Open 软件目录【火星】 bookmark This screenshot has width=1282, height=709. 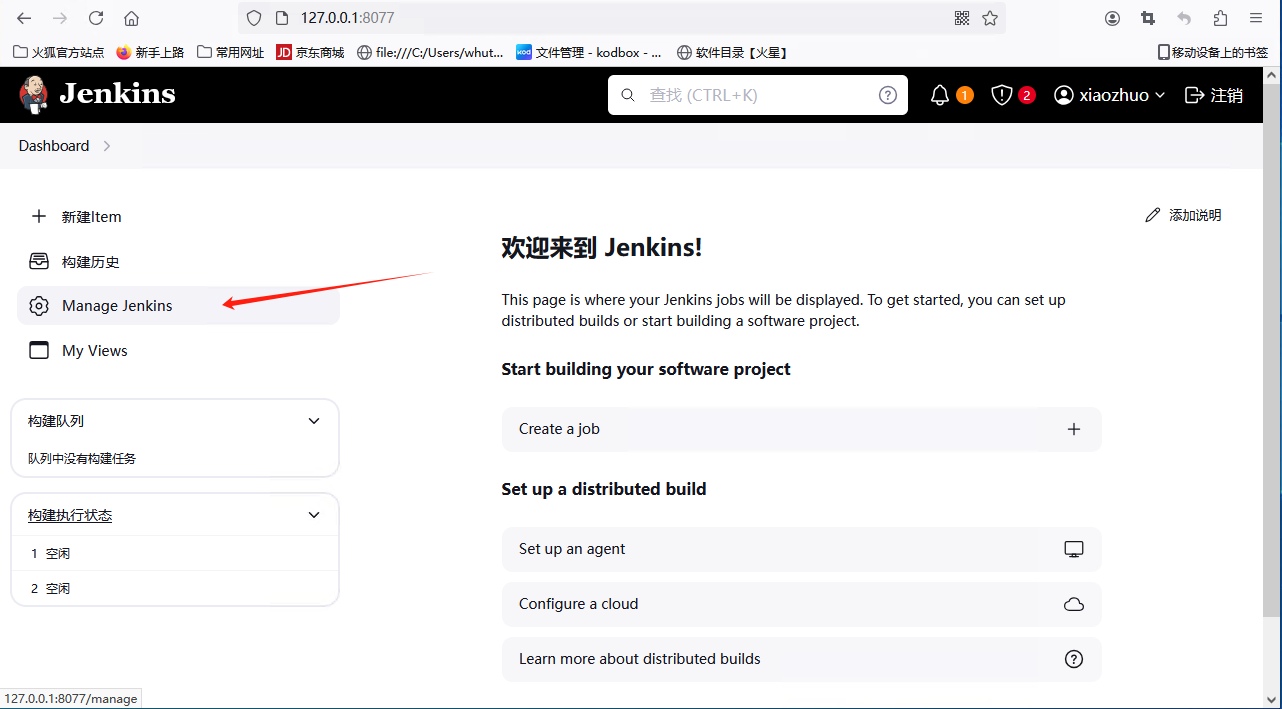733,52
